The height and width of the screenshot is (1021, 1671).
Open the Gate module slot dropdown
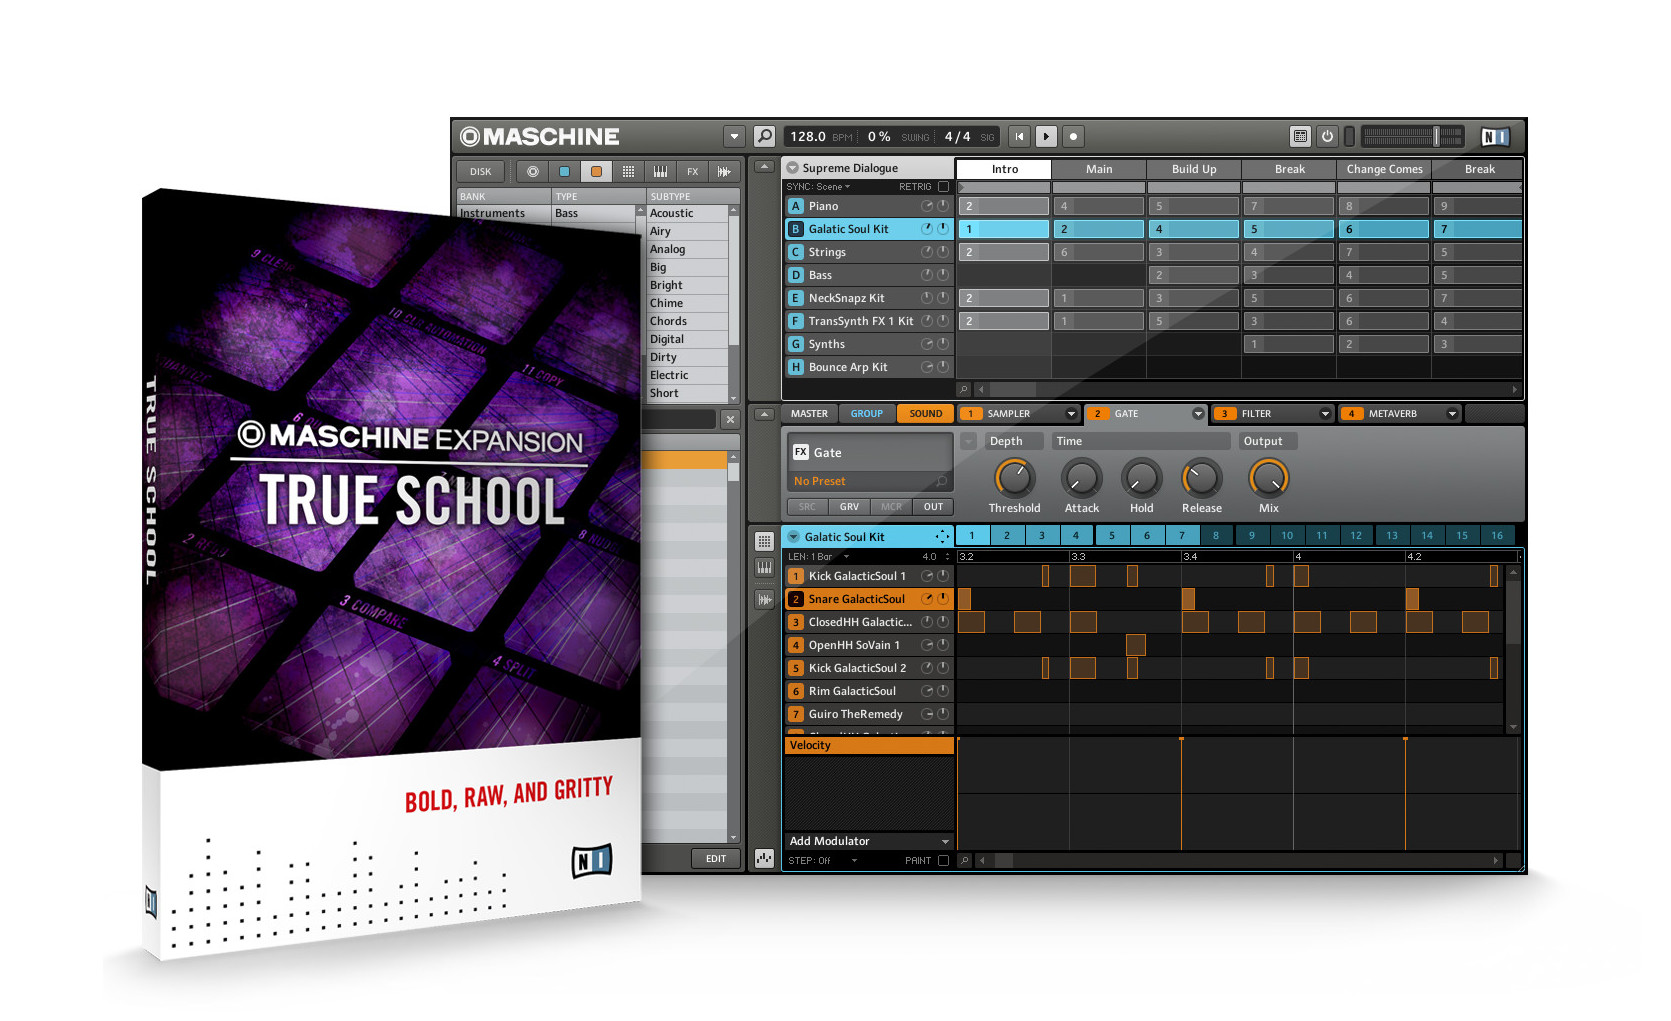click(1198, 413)
